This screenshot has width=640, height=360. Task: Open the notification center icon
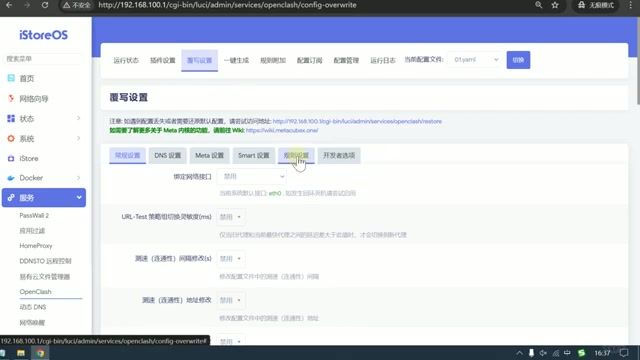click(x=624, y=353)
